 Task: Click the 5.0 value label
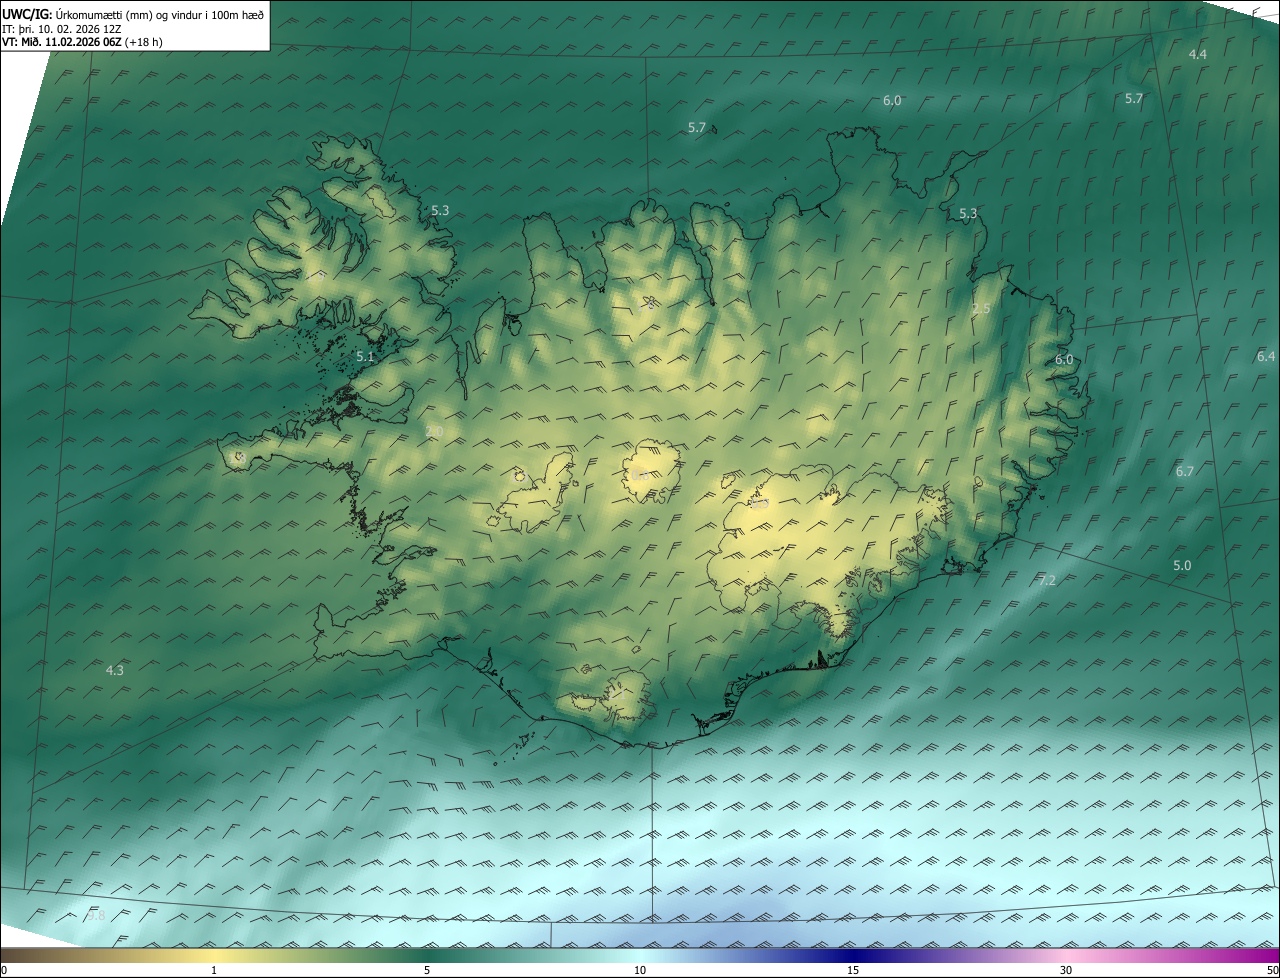point(1182,565)
